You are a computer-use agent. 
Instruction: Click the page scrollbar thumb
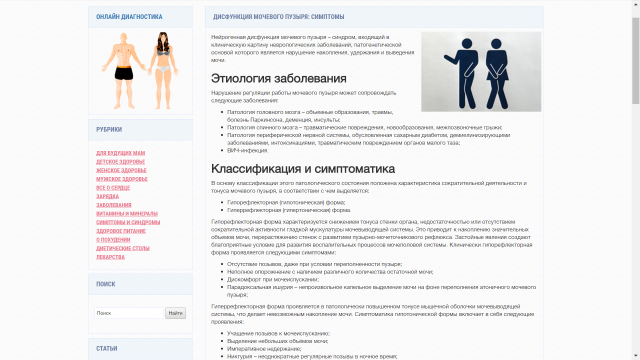click(x=636, y=60)
